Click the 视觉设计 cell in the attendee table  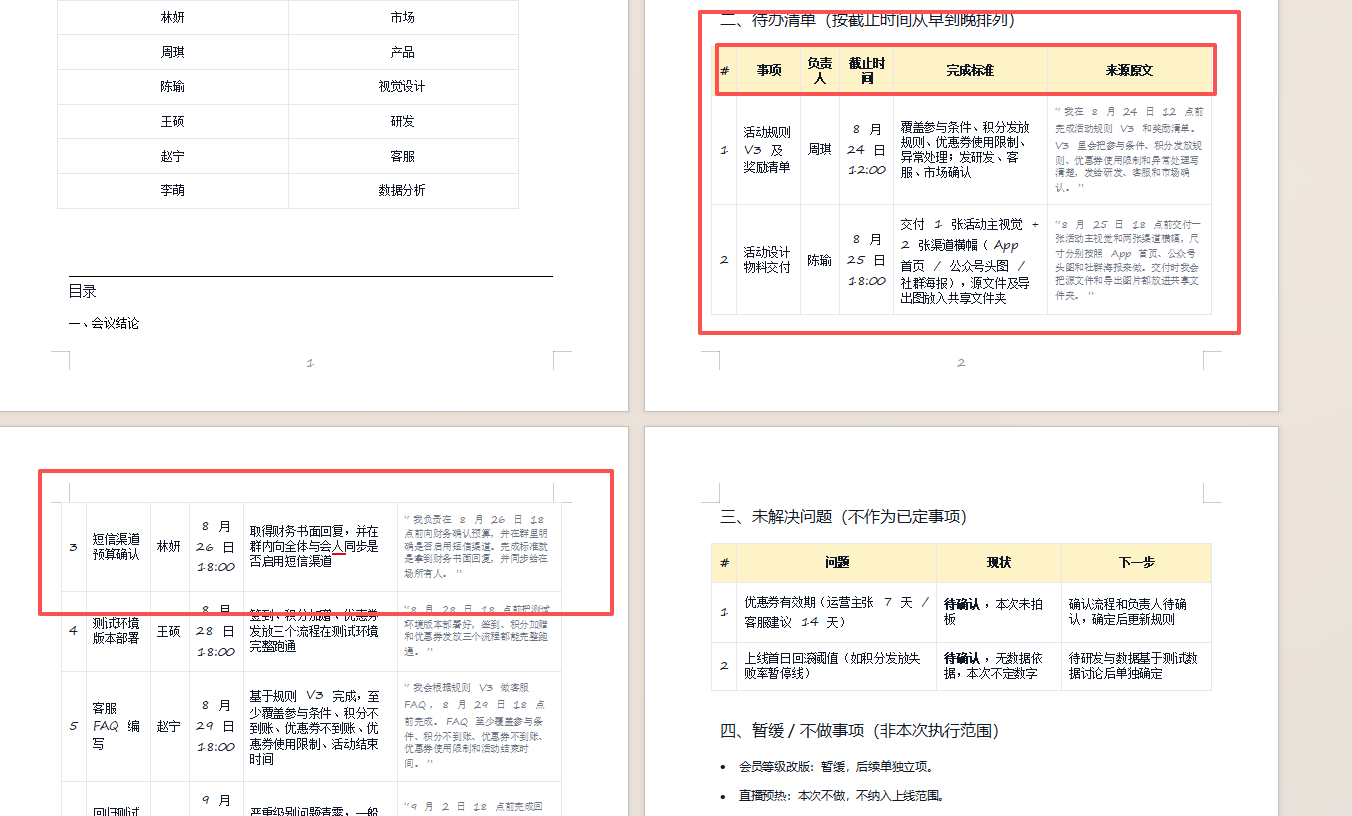[x=403, y=87]
